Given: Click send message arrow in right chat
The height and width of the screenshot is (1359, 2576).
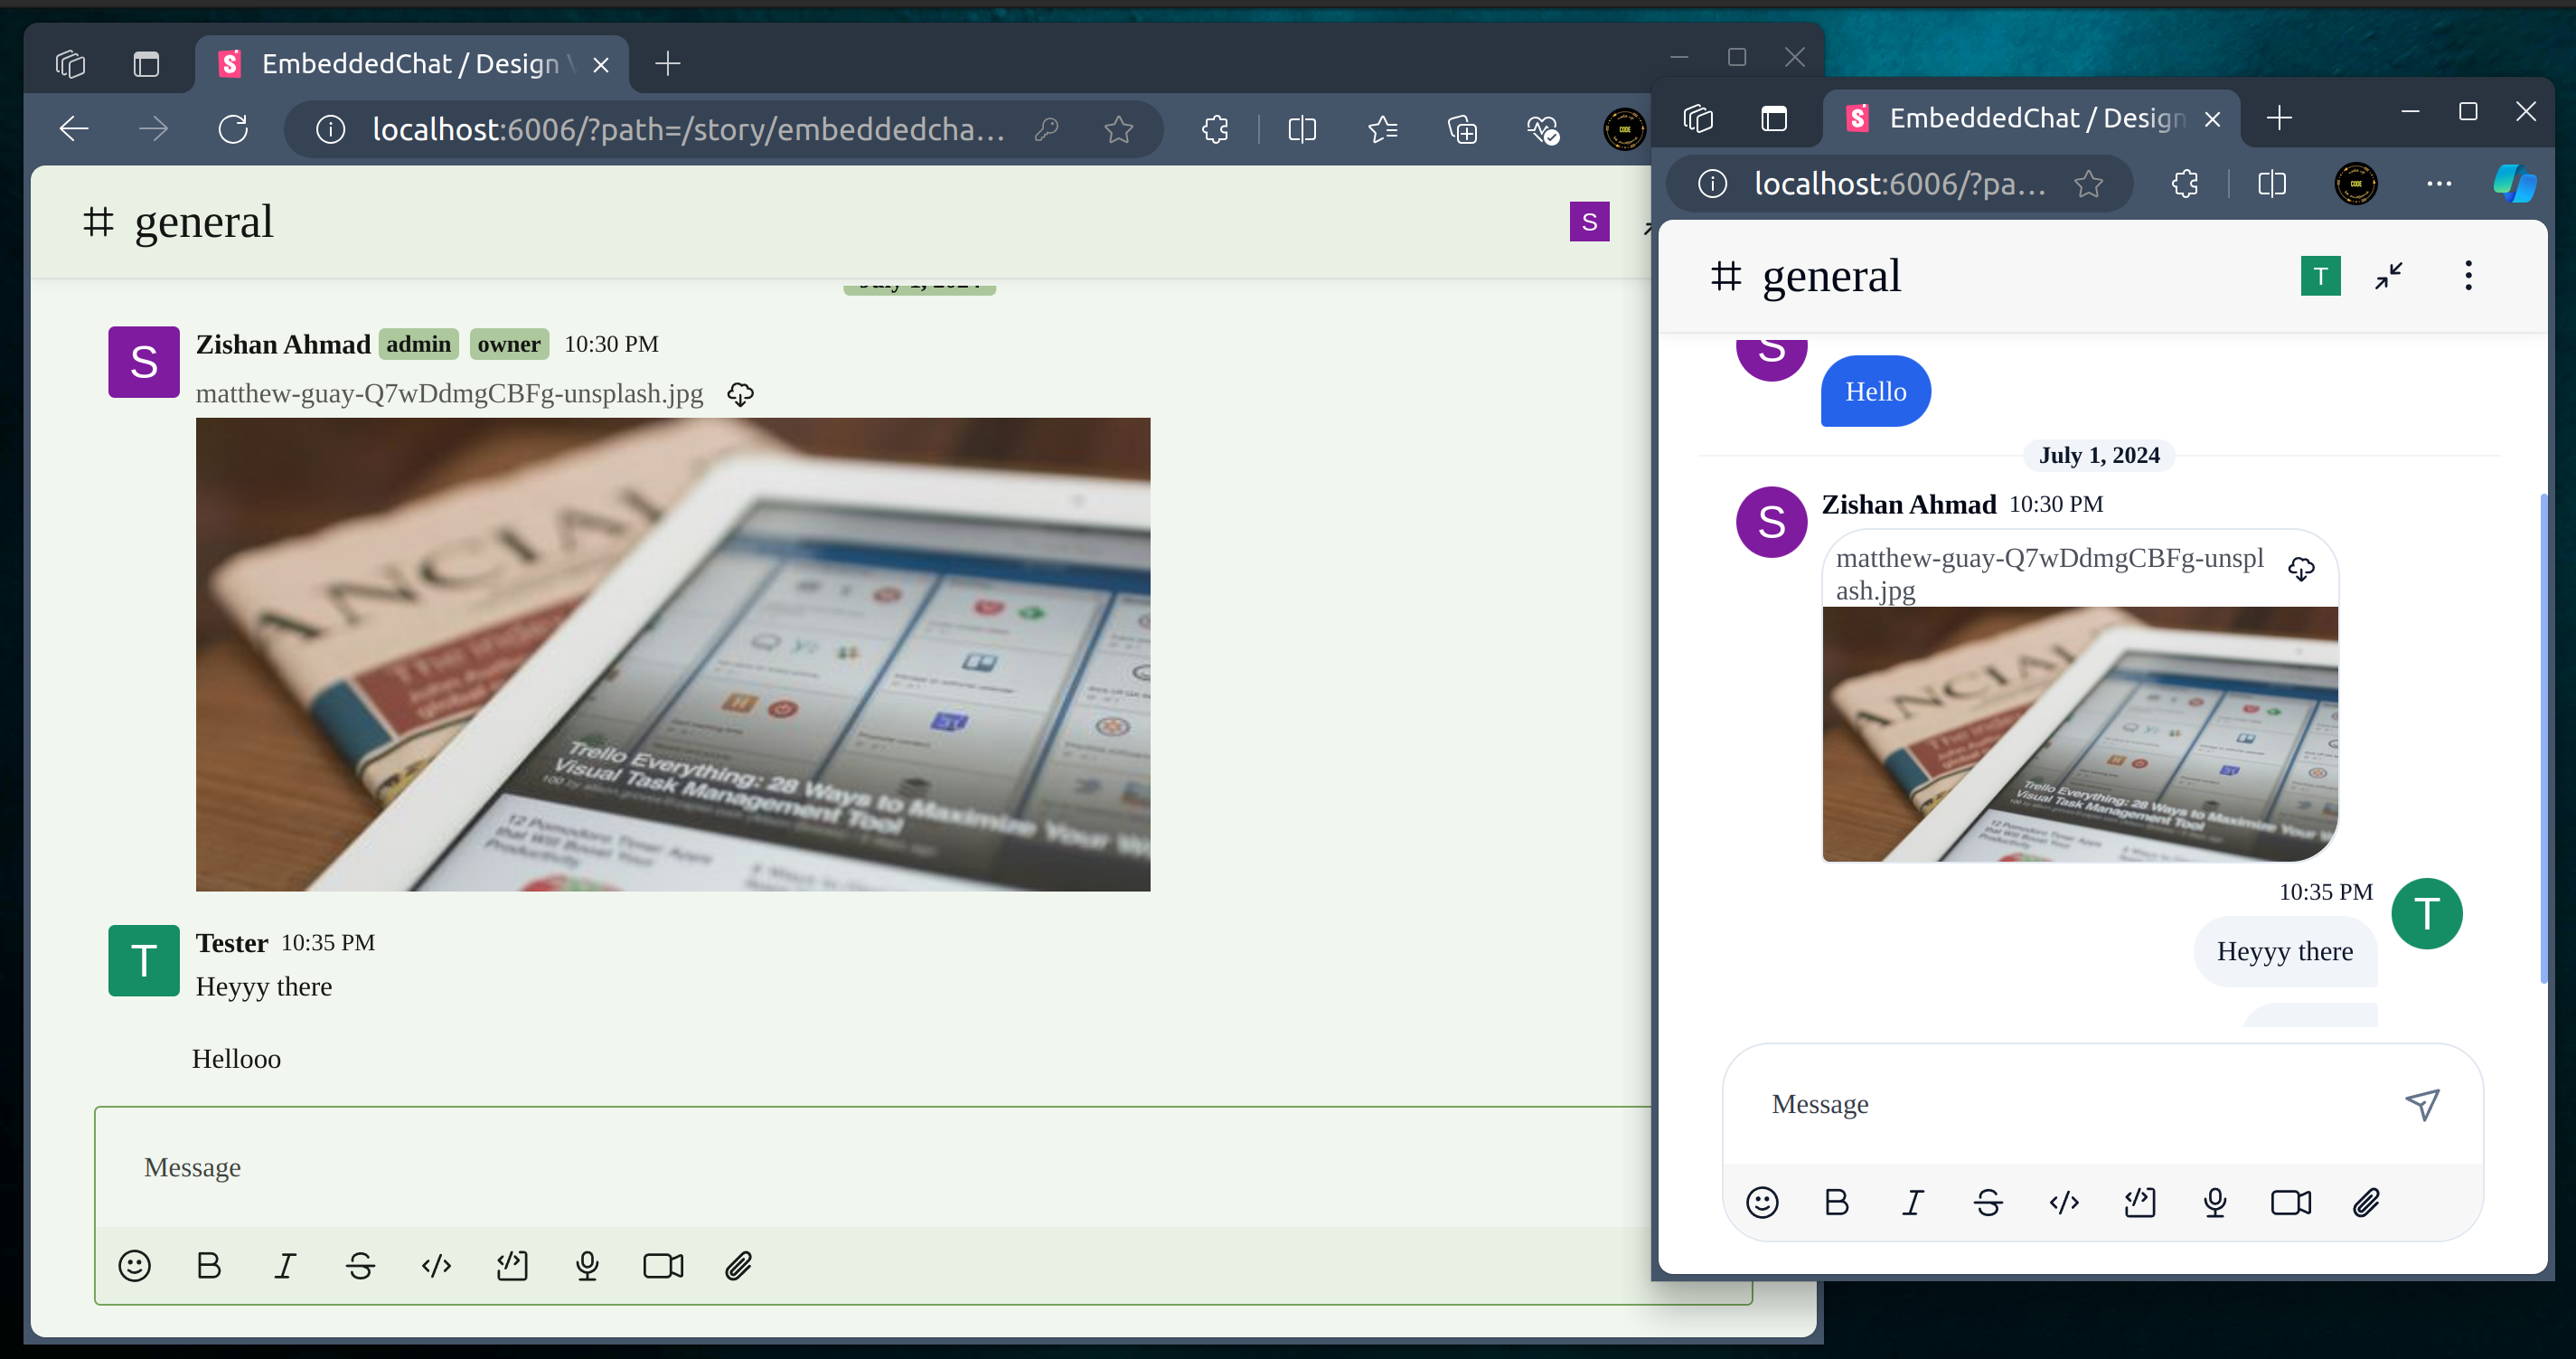Looking at the screenshot, I should pos(2421,1104).
